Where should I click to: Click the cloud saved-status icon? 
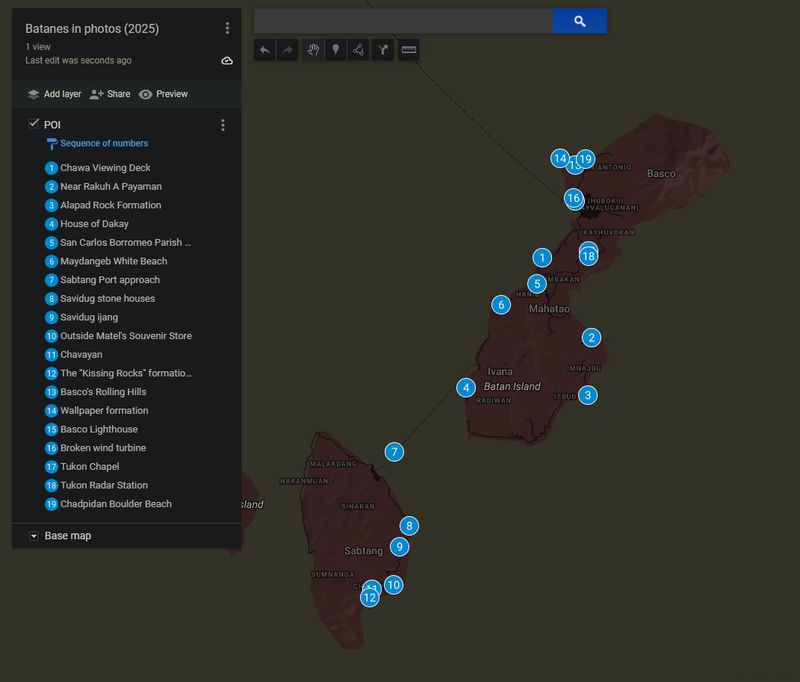click(x=227, y=61)
